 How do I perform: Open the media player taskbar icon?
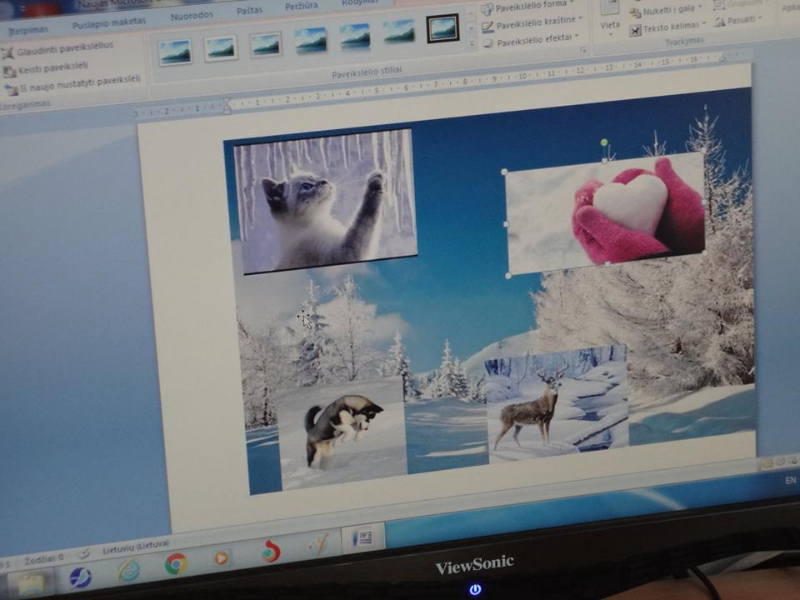(221, 558)
